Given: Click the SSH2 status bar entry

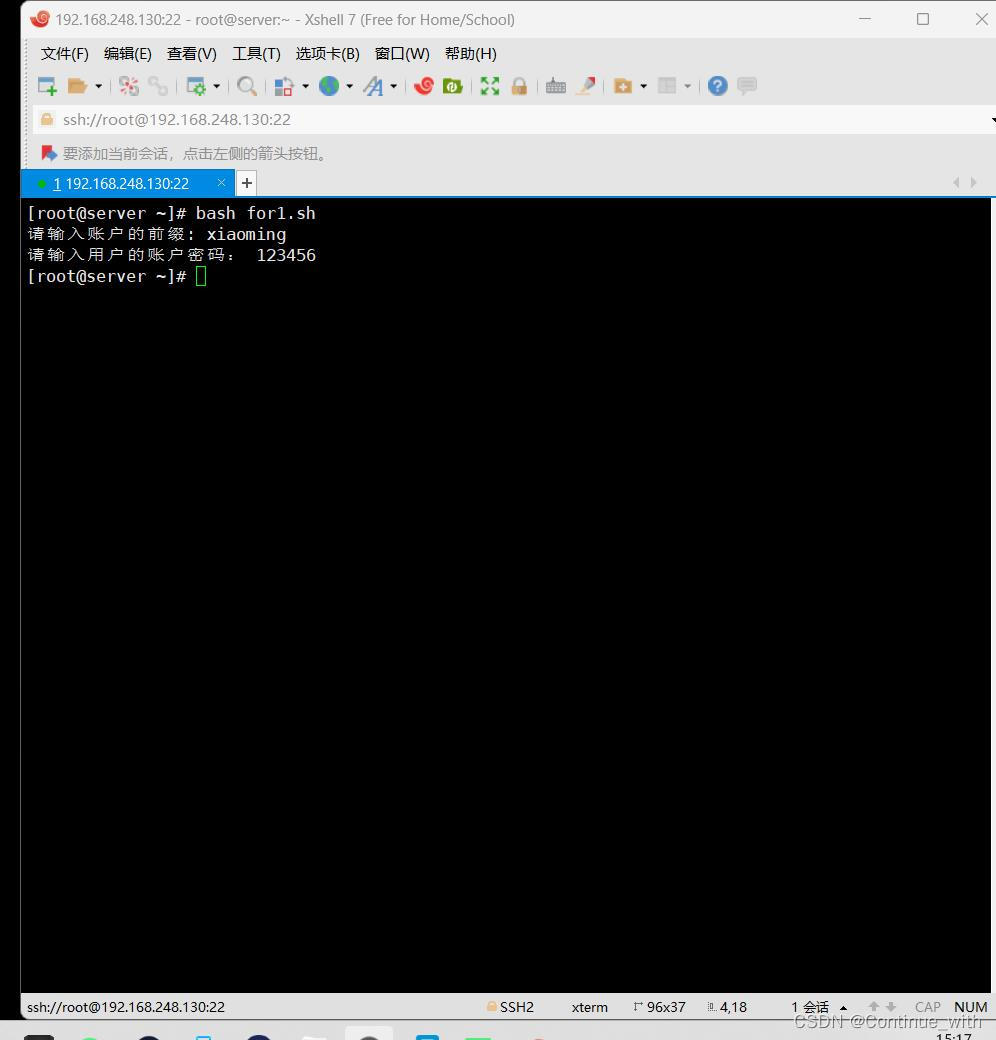Looking at the screenshot, I should pos(511,1007).
